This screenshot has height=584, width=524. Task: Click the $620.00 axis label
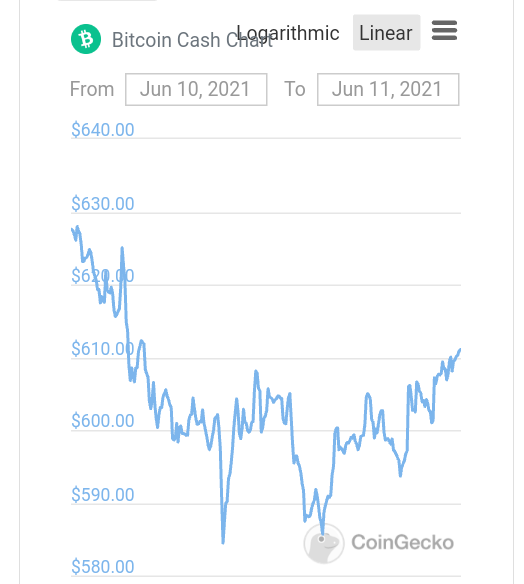coord(103,276)
